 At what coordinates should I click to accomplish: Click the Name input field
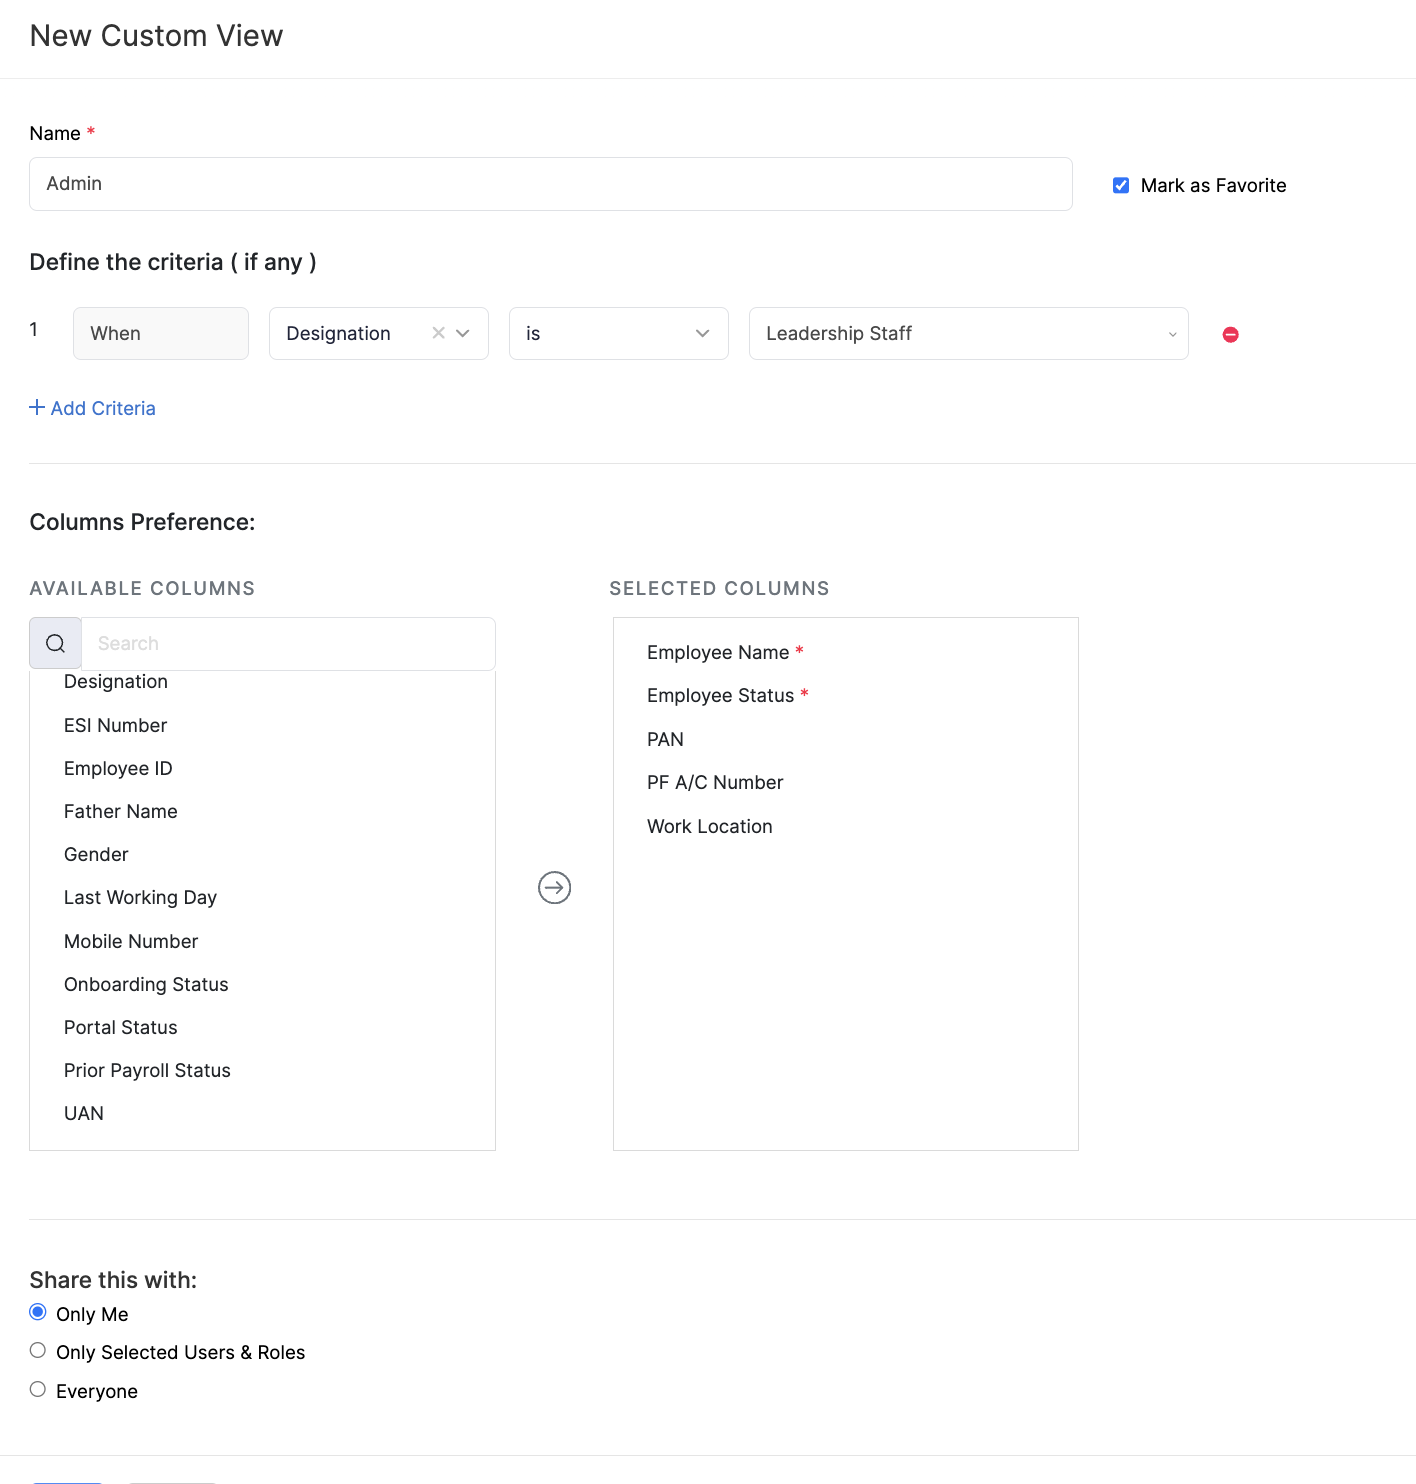pos(550,184)
